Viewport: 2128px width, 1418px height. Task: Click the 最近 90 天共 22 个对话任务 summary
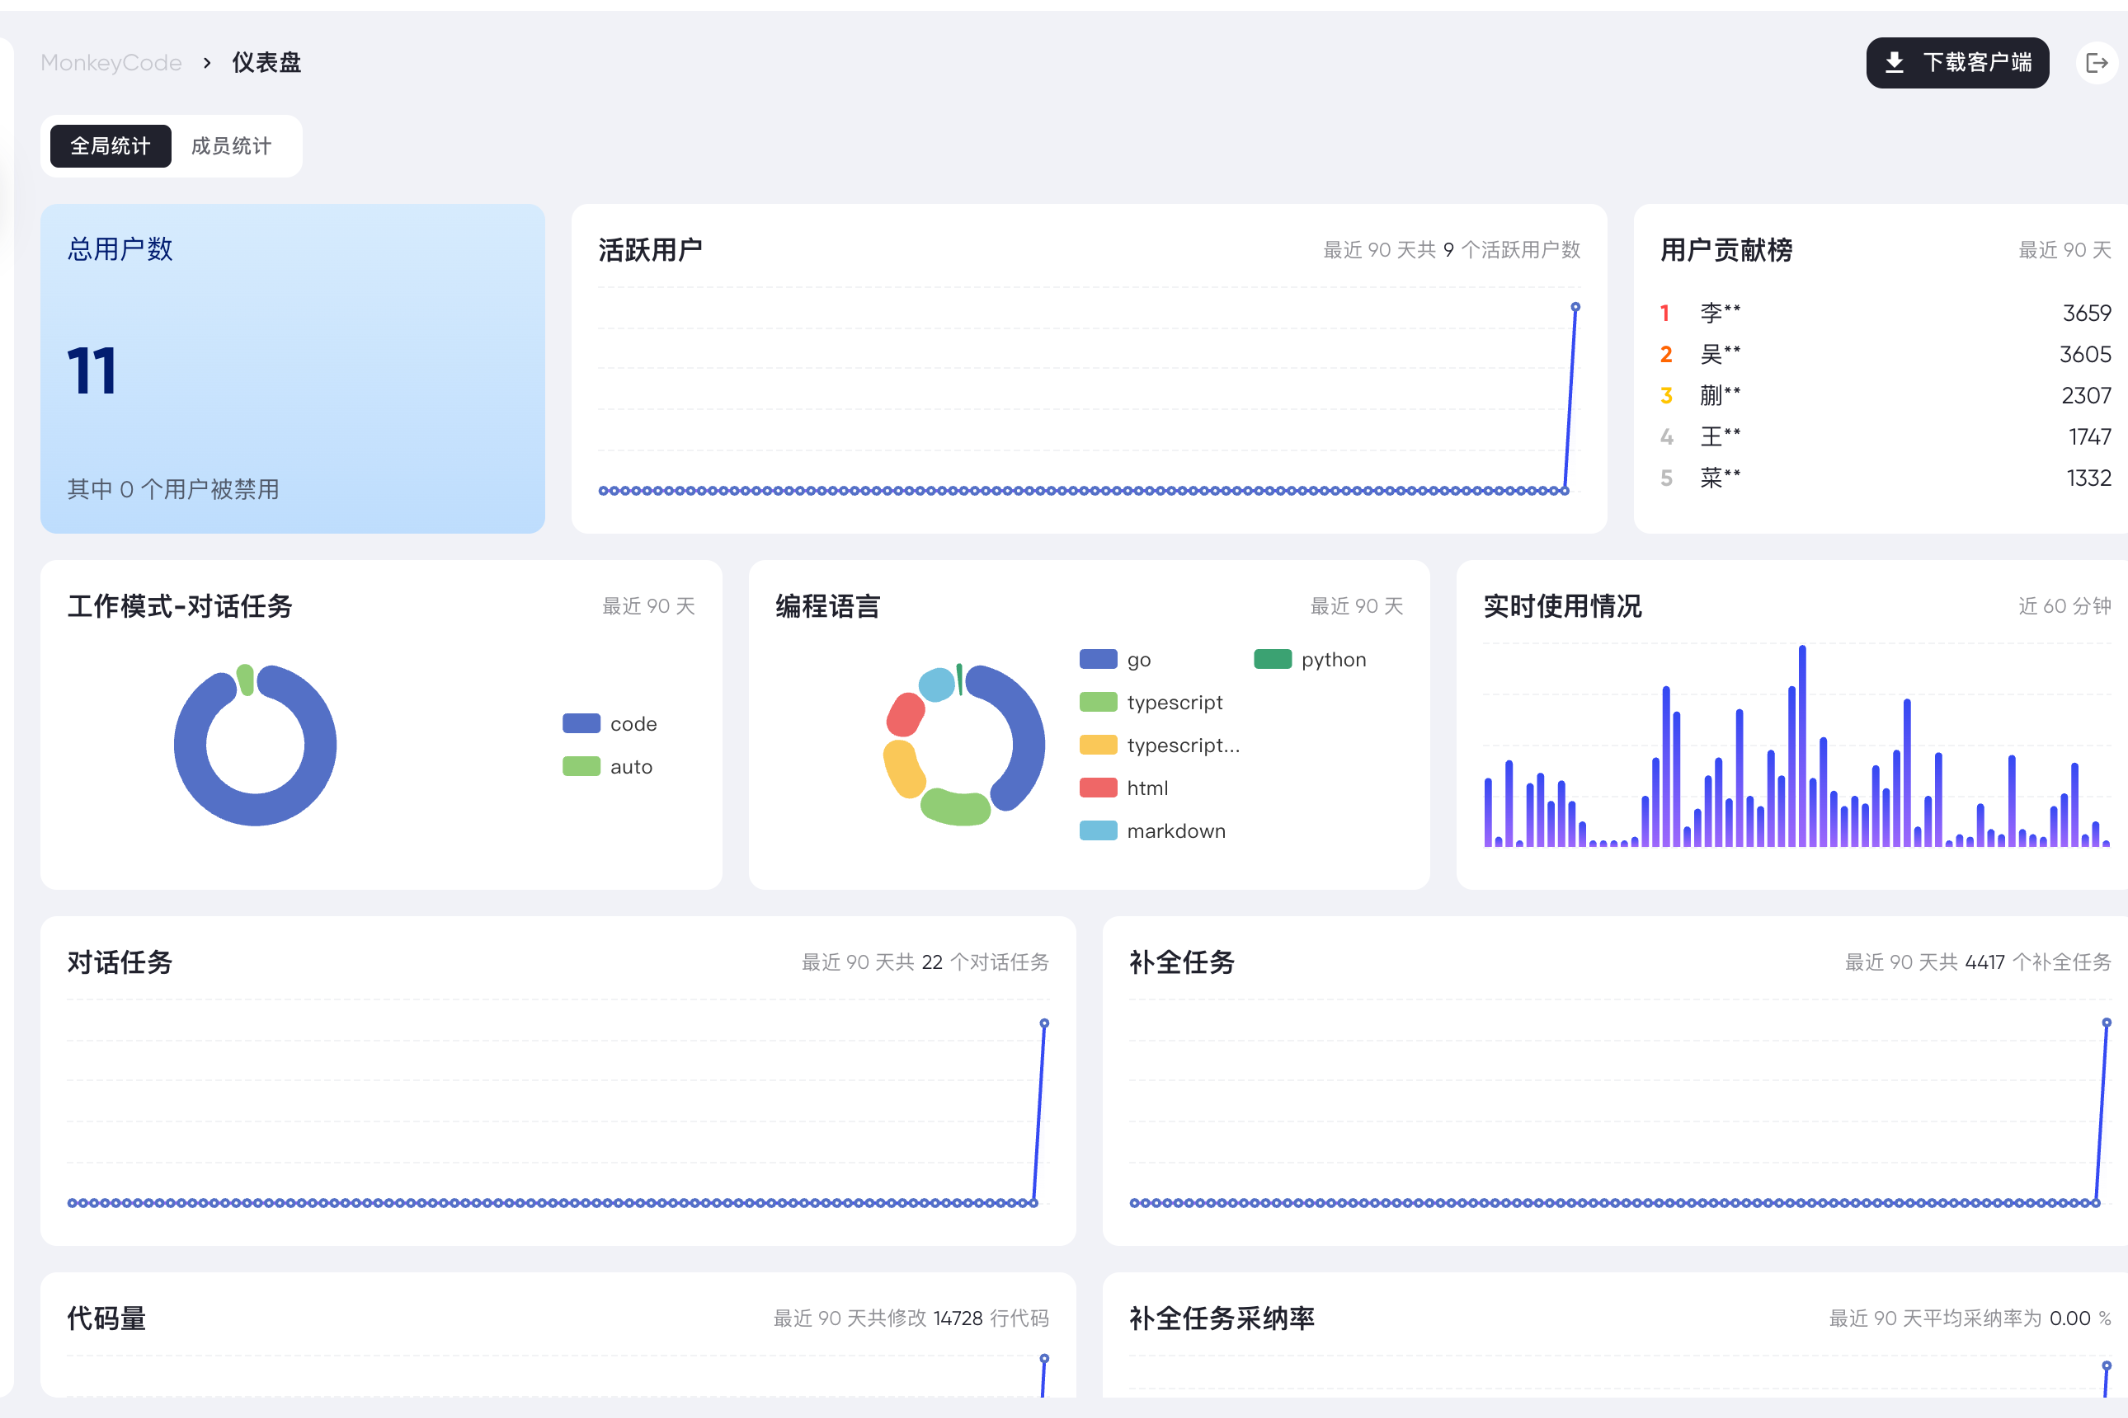[925, 962]
